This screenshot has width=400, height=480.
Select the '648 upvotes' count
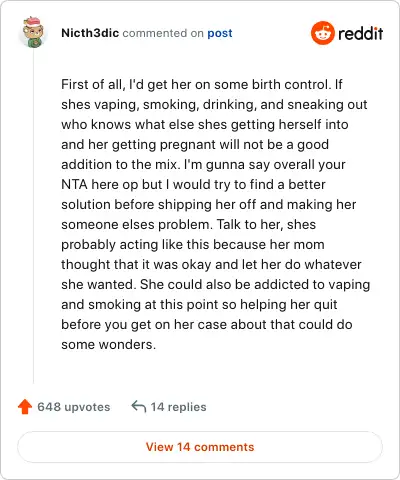74,407
